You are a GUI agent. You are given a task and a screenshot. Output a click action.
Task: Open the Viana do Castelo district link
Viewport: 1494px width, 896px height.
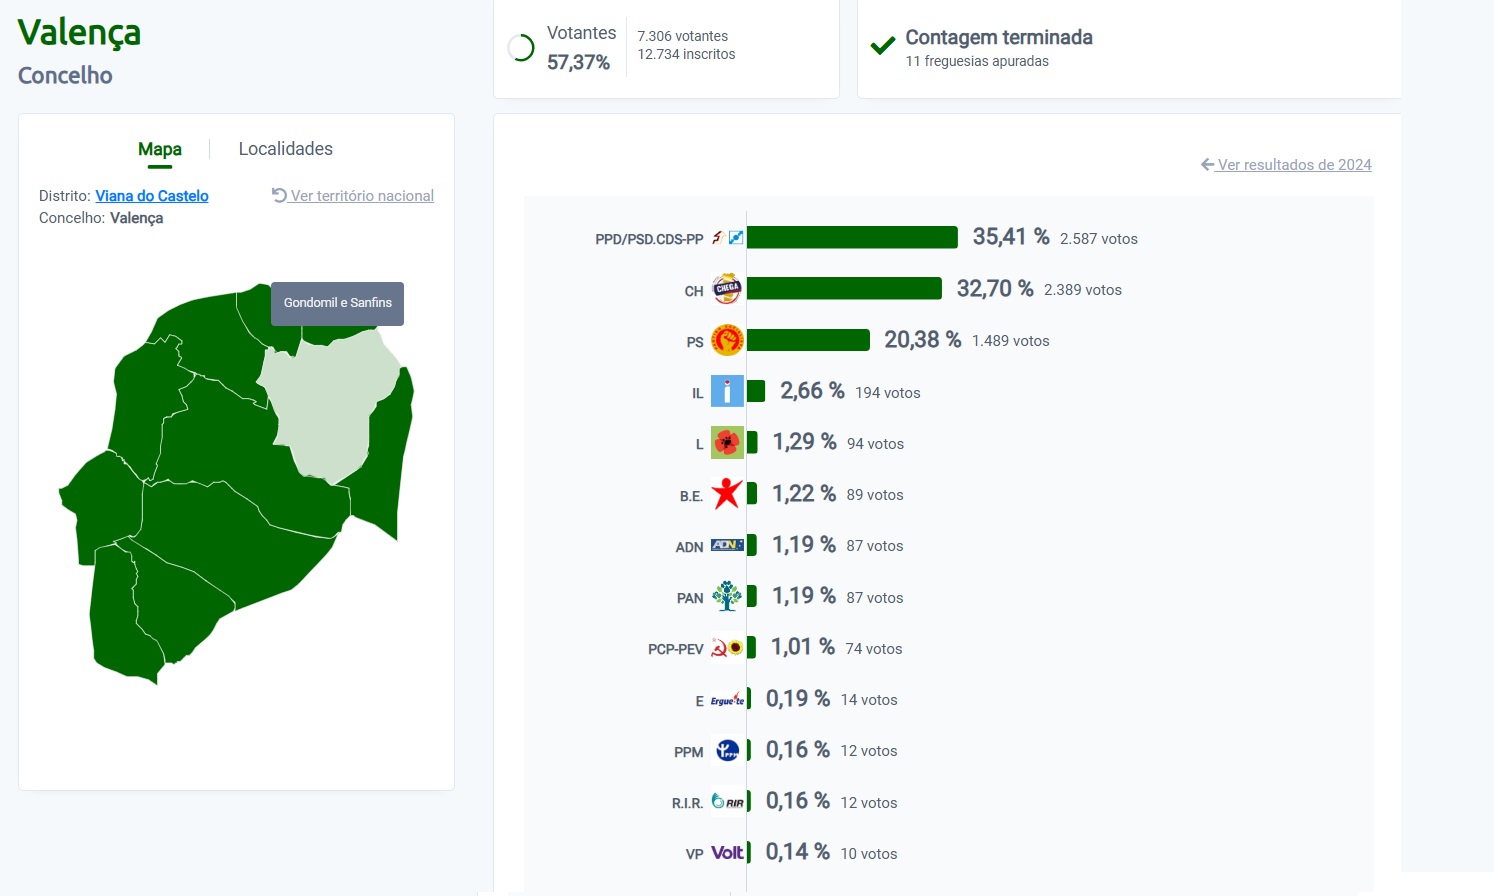[x=152, y=196]
